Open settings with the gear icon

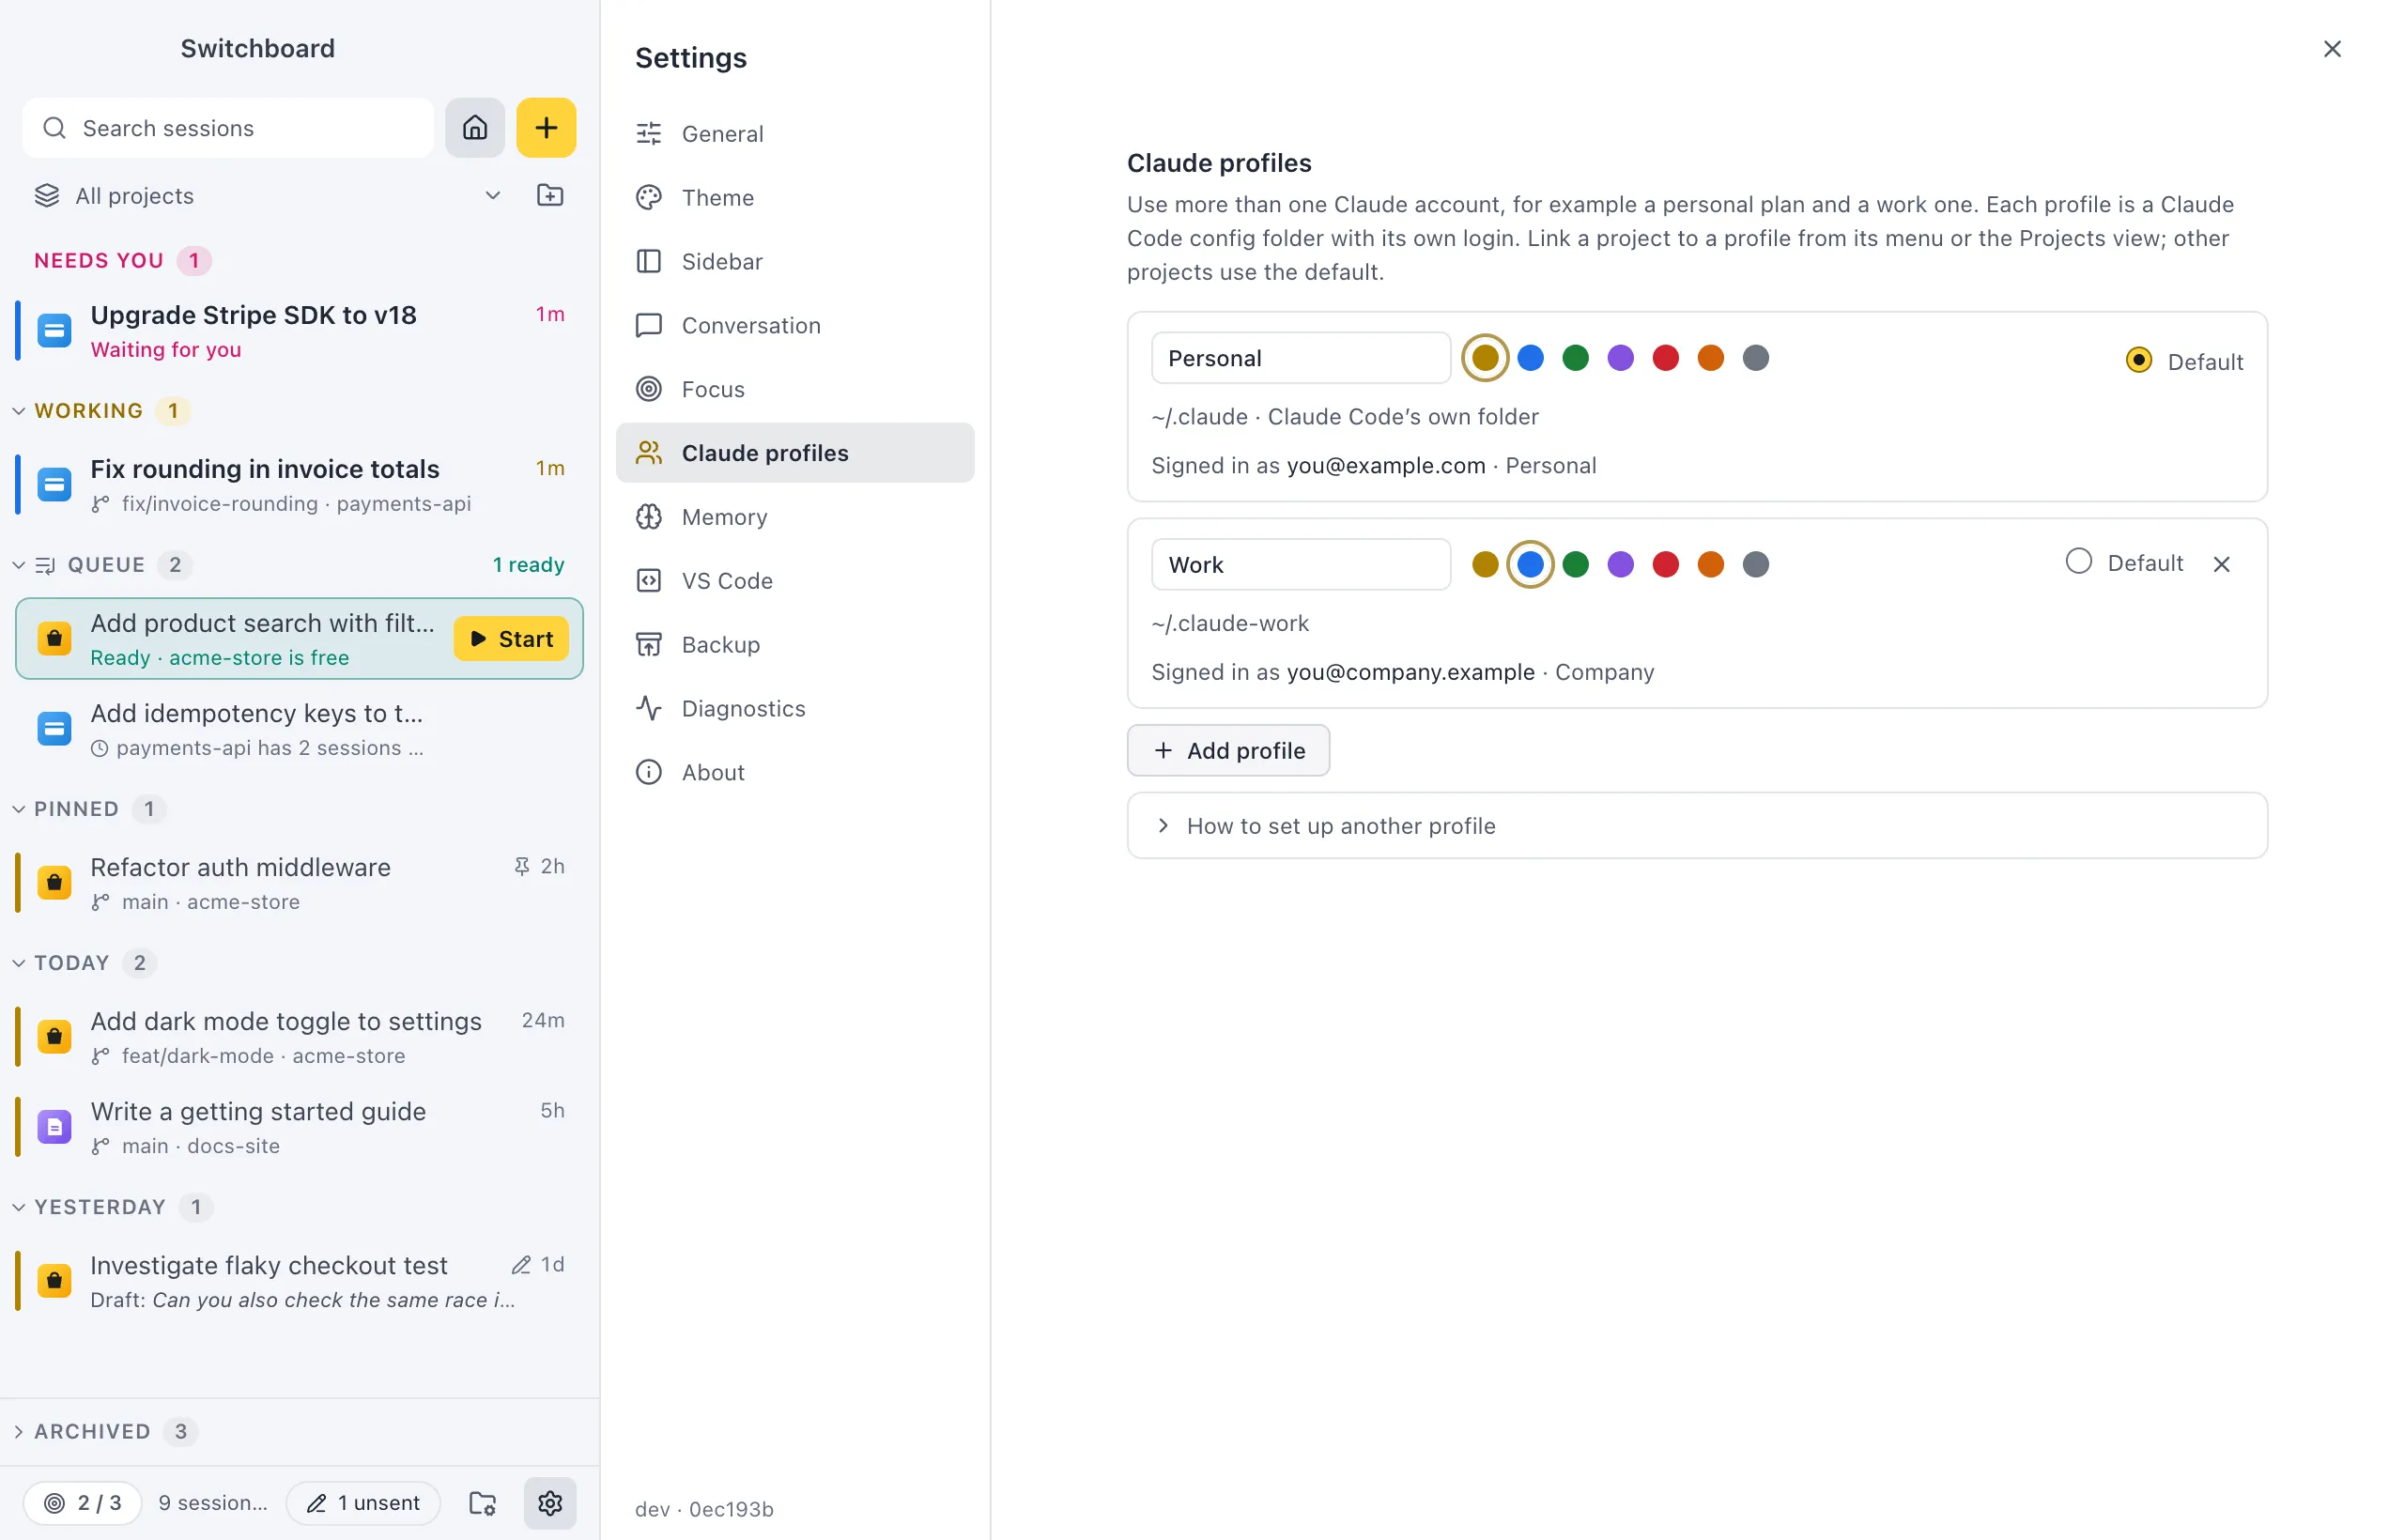[x=550, y=1502]
